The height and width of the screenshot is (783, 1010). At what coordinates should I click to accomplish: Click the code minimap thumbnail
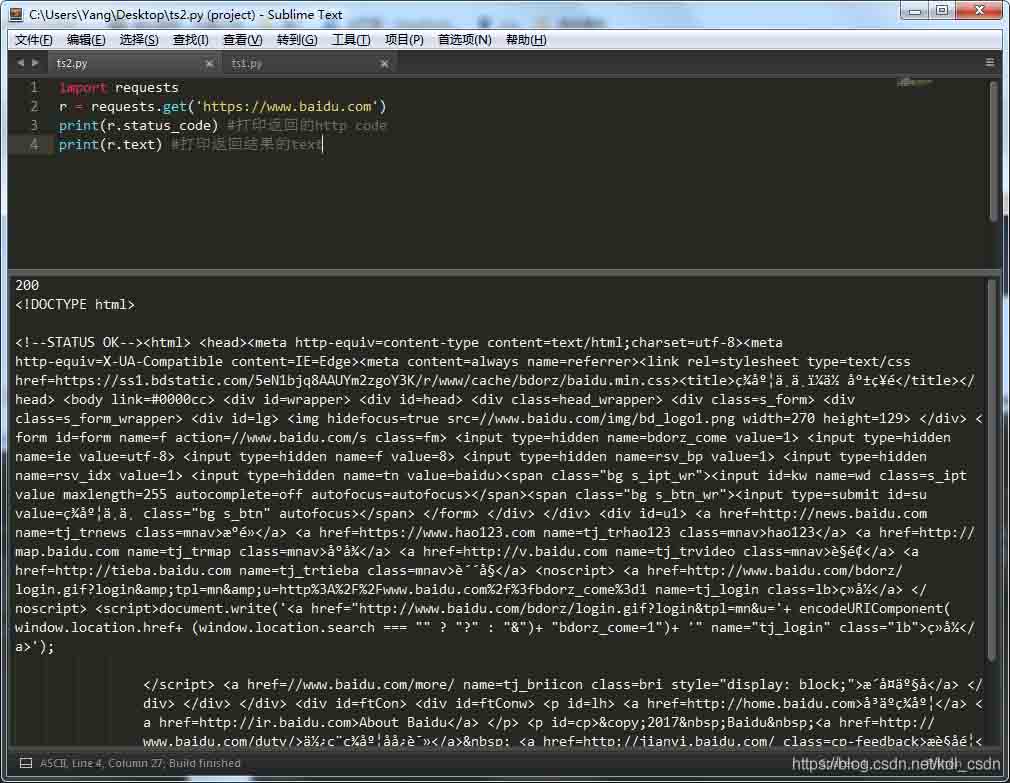pos(915,82)
